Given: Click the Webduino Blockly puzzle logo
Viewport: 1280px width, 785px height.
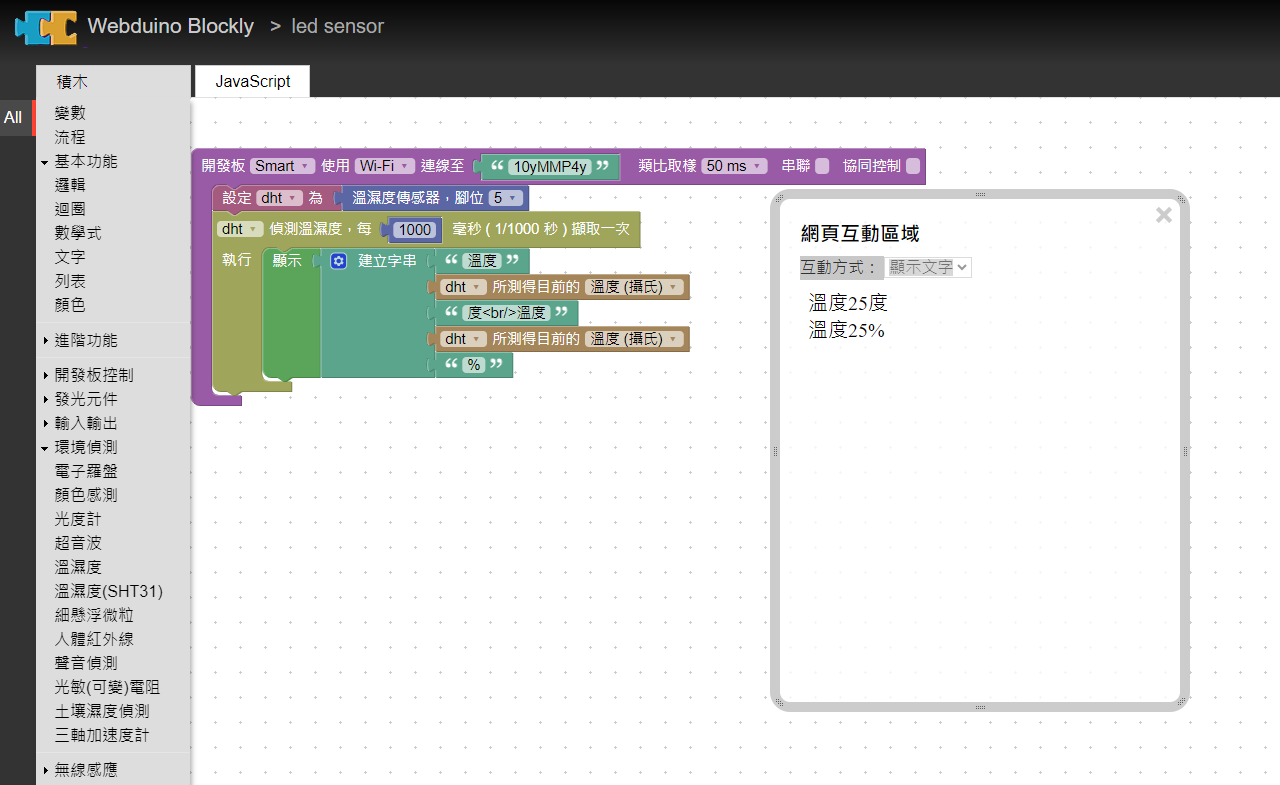Looking at the screenshot, I should 46,27.
